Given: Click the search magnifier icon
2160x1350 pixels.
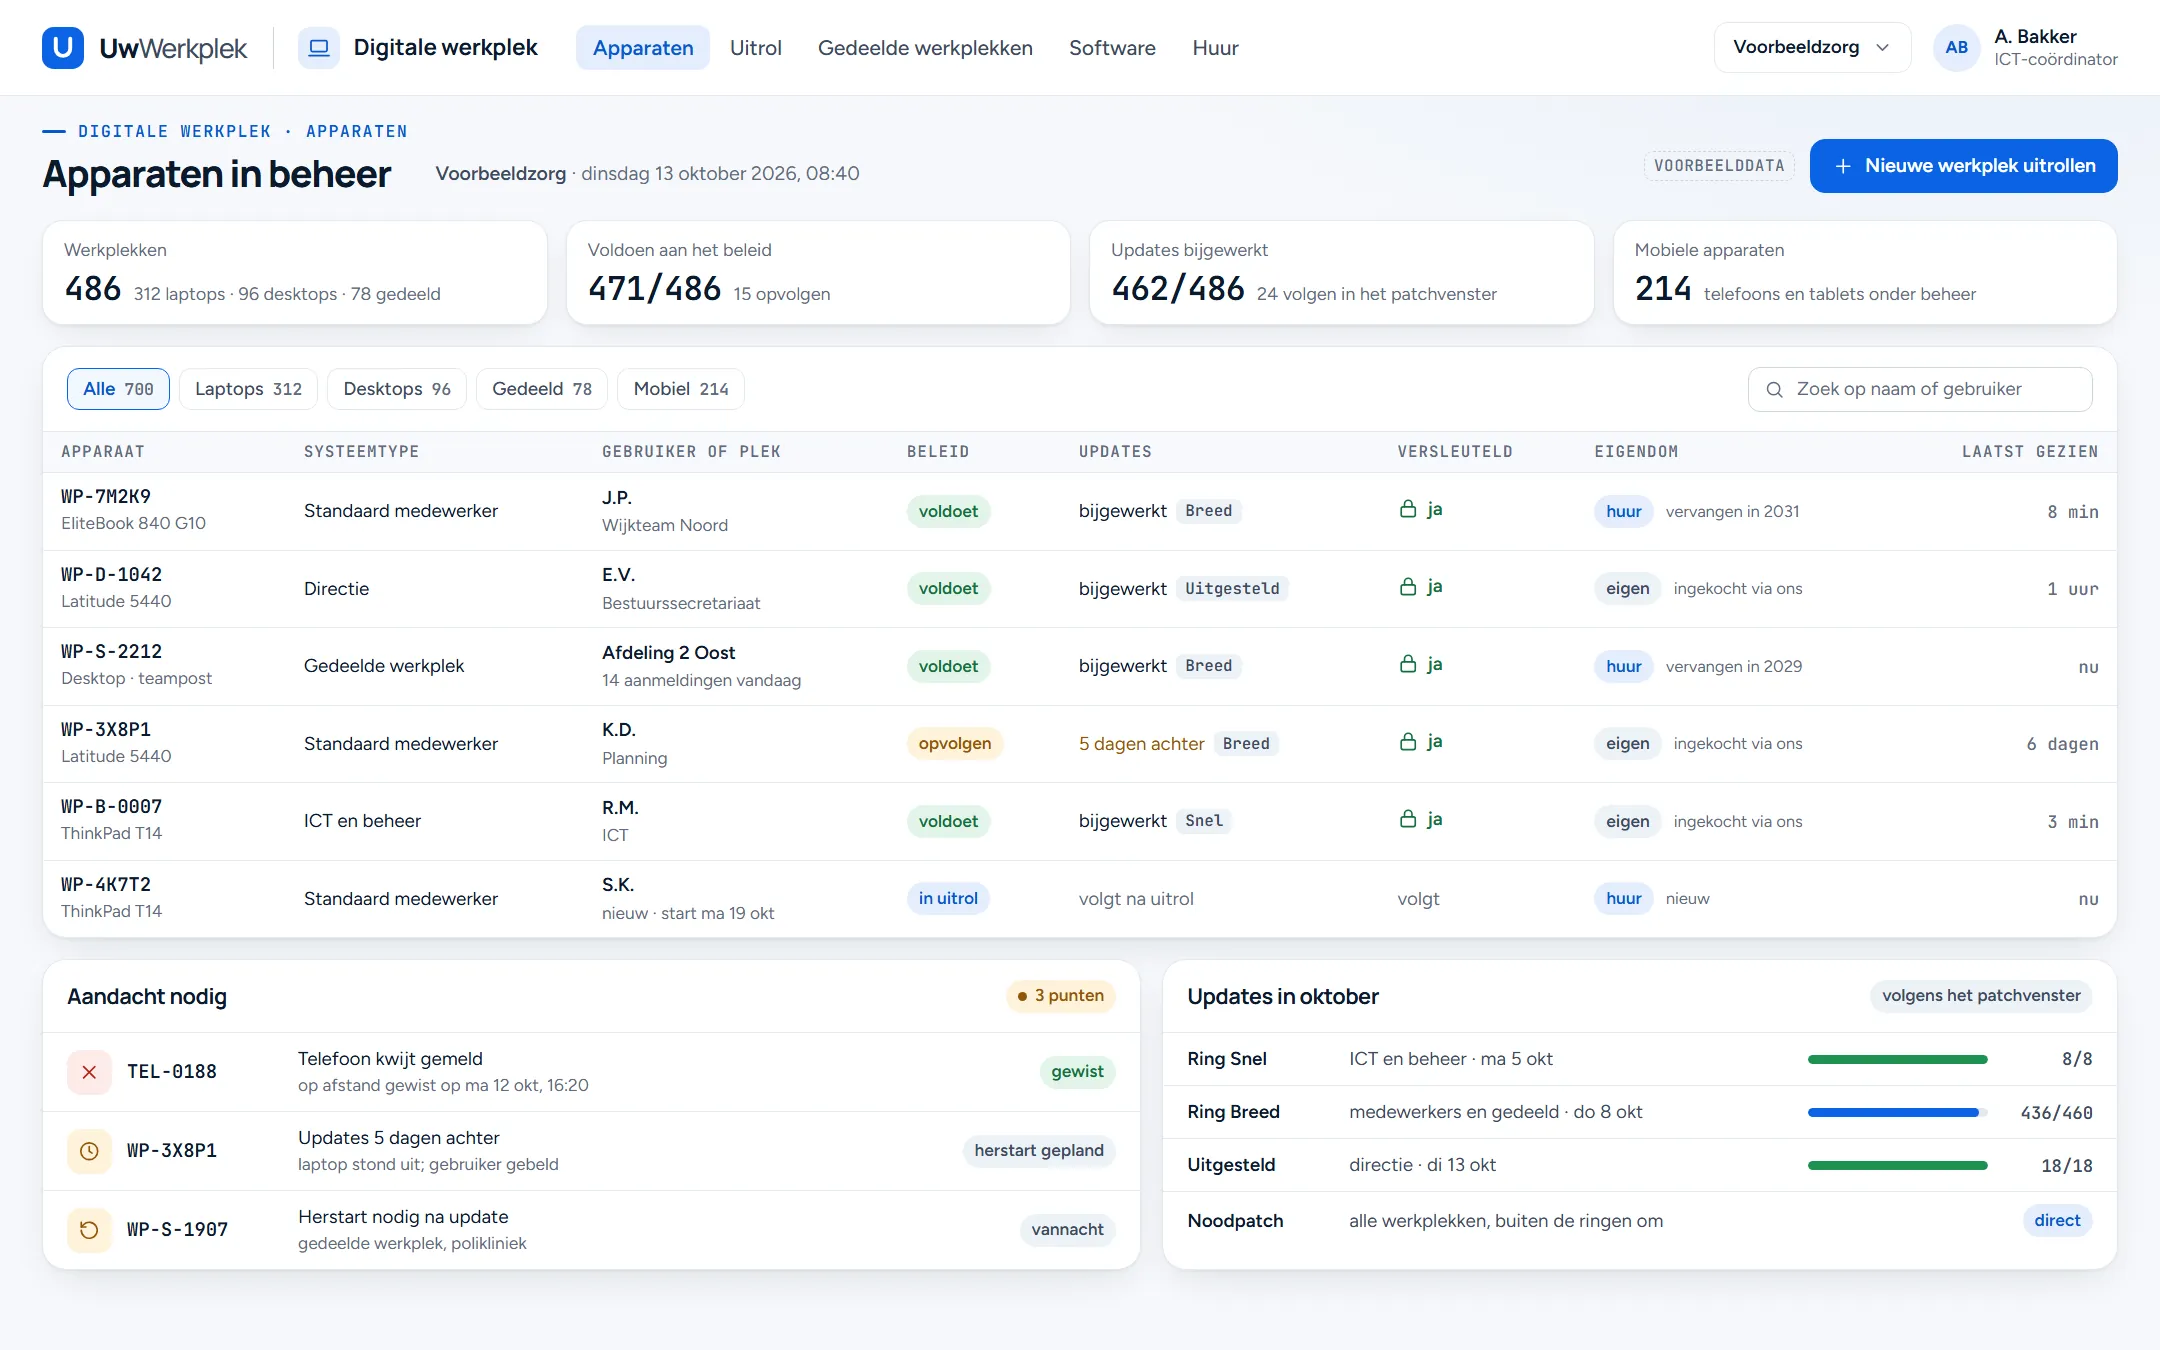Looking at the screenshot, I should point(1775,390).
